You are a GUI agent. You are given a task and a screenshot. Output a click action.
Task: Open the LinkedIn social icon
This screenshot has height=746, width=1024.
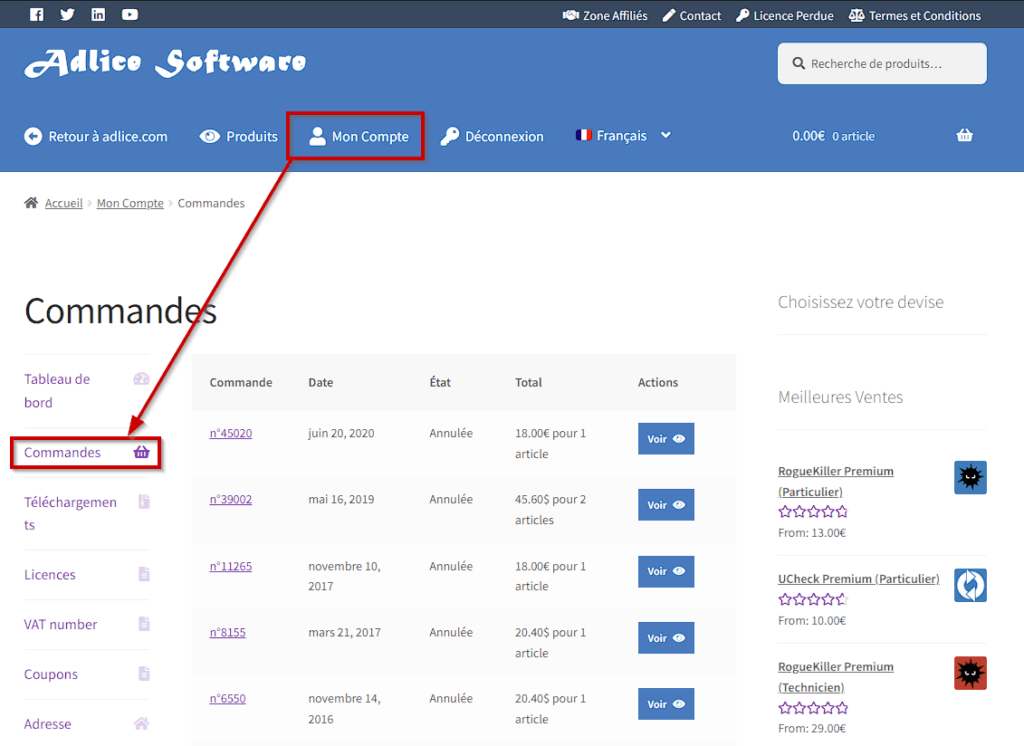98,15
